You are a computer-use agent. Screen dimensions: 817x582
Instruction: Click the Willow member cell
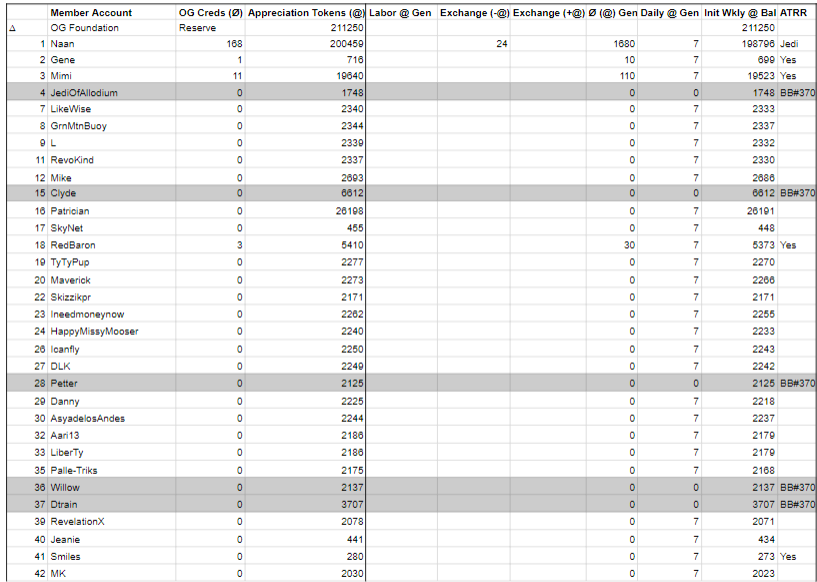click(x=112, y=488)
